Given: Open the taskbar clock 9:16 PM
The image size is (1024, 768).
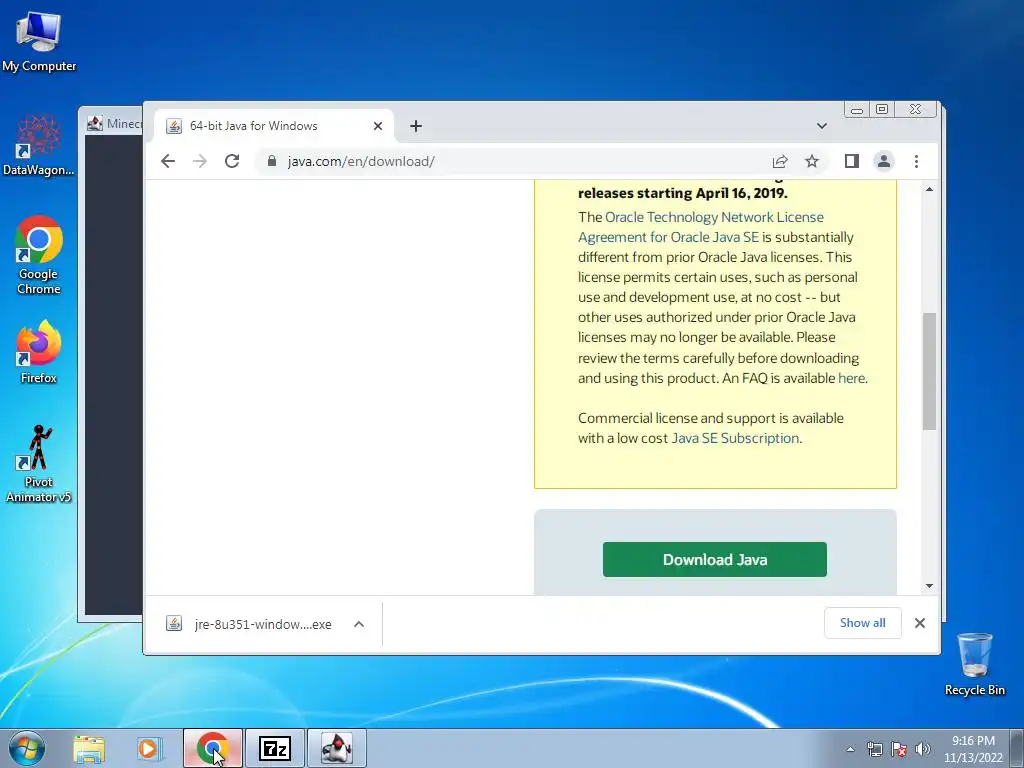Looking at the screenshot, I should point(973,749).
